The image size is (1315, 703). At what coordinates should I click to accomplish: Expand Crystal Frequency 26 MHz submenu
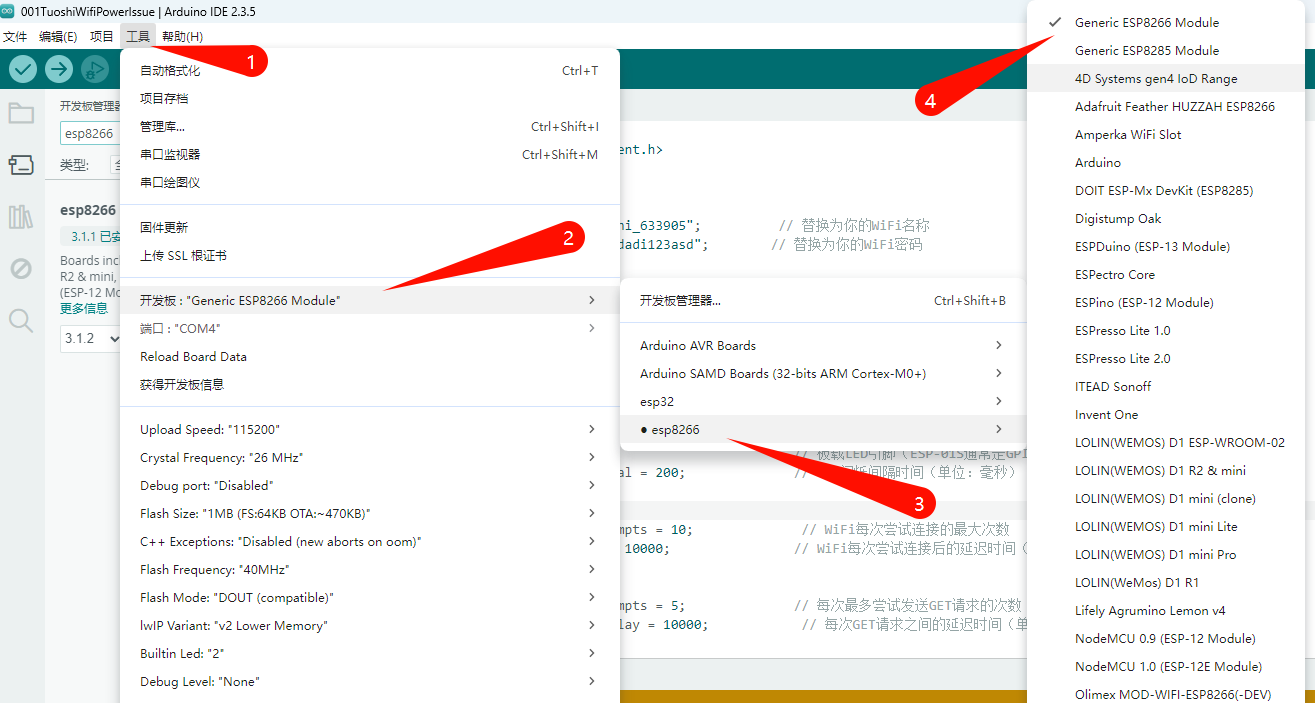point(370,458)
